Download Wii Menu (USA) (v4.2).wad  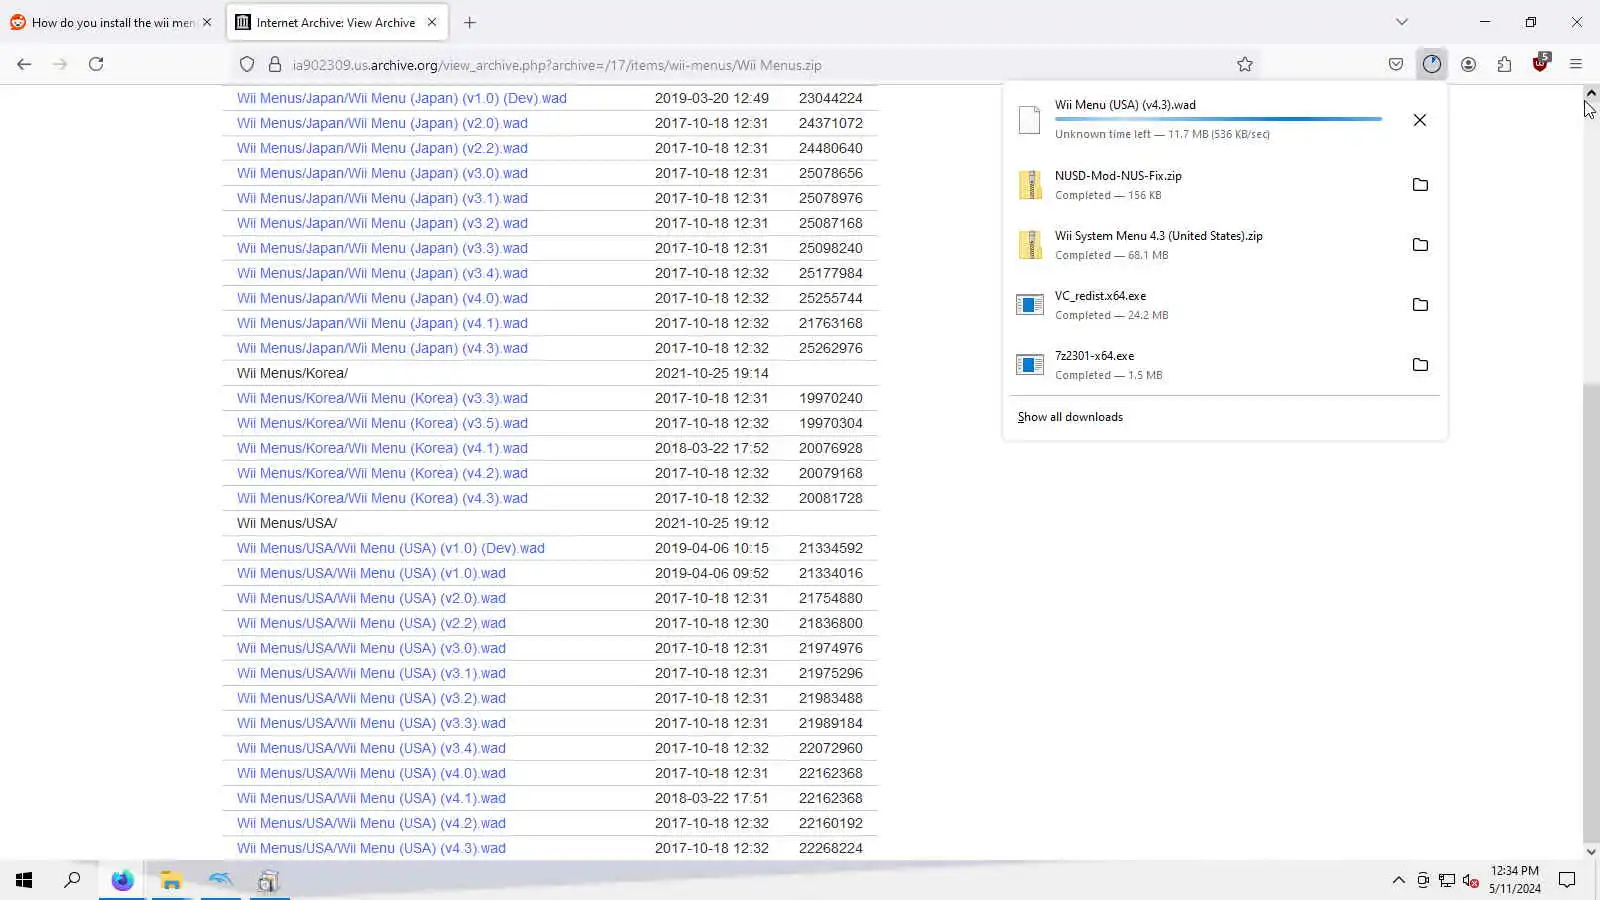coord(371,823)
